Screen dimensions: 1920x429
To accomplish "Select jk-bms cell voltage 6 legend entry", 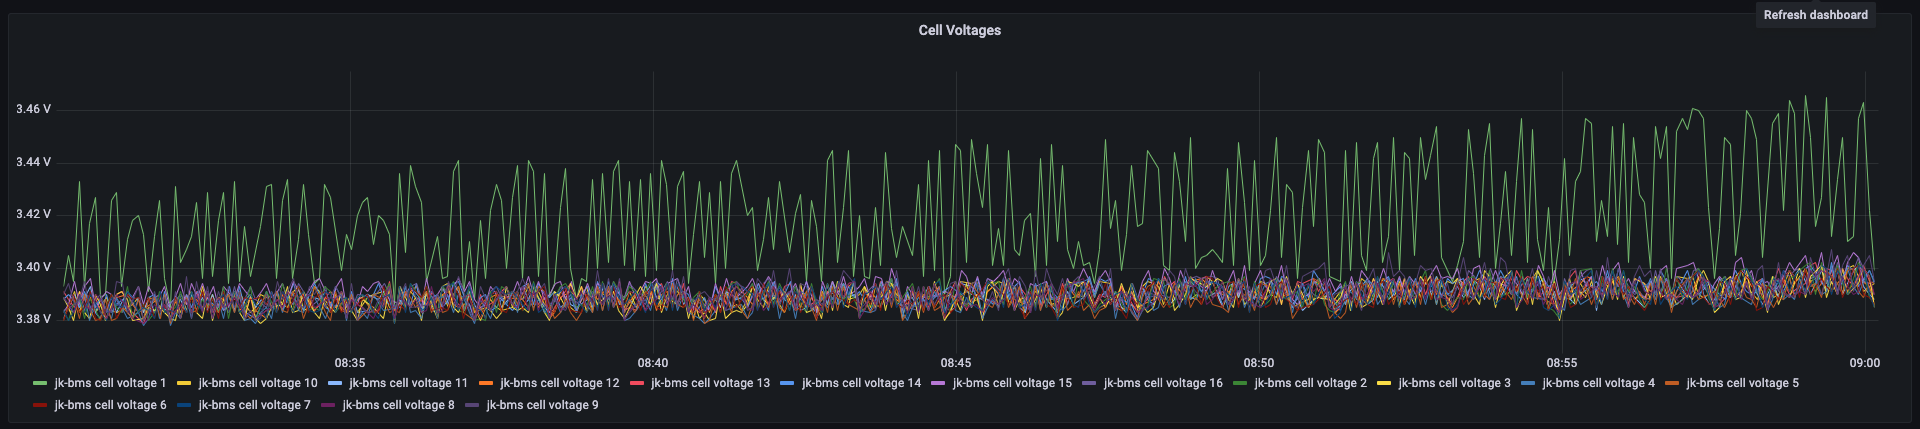I will click(x=110, y=405).
